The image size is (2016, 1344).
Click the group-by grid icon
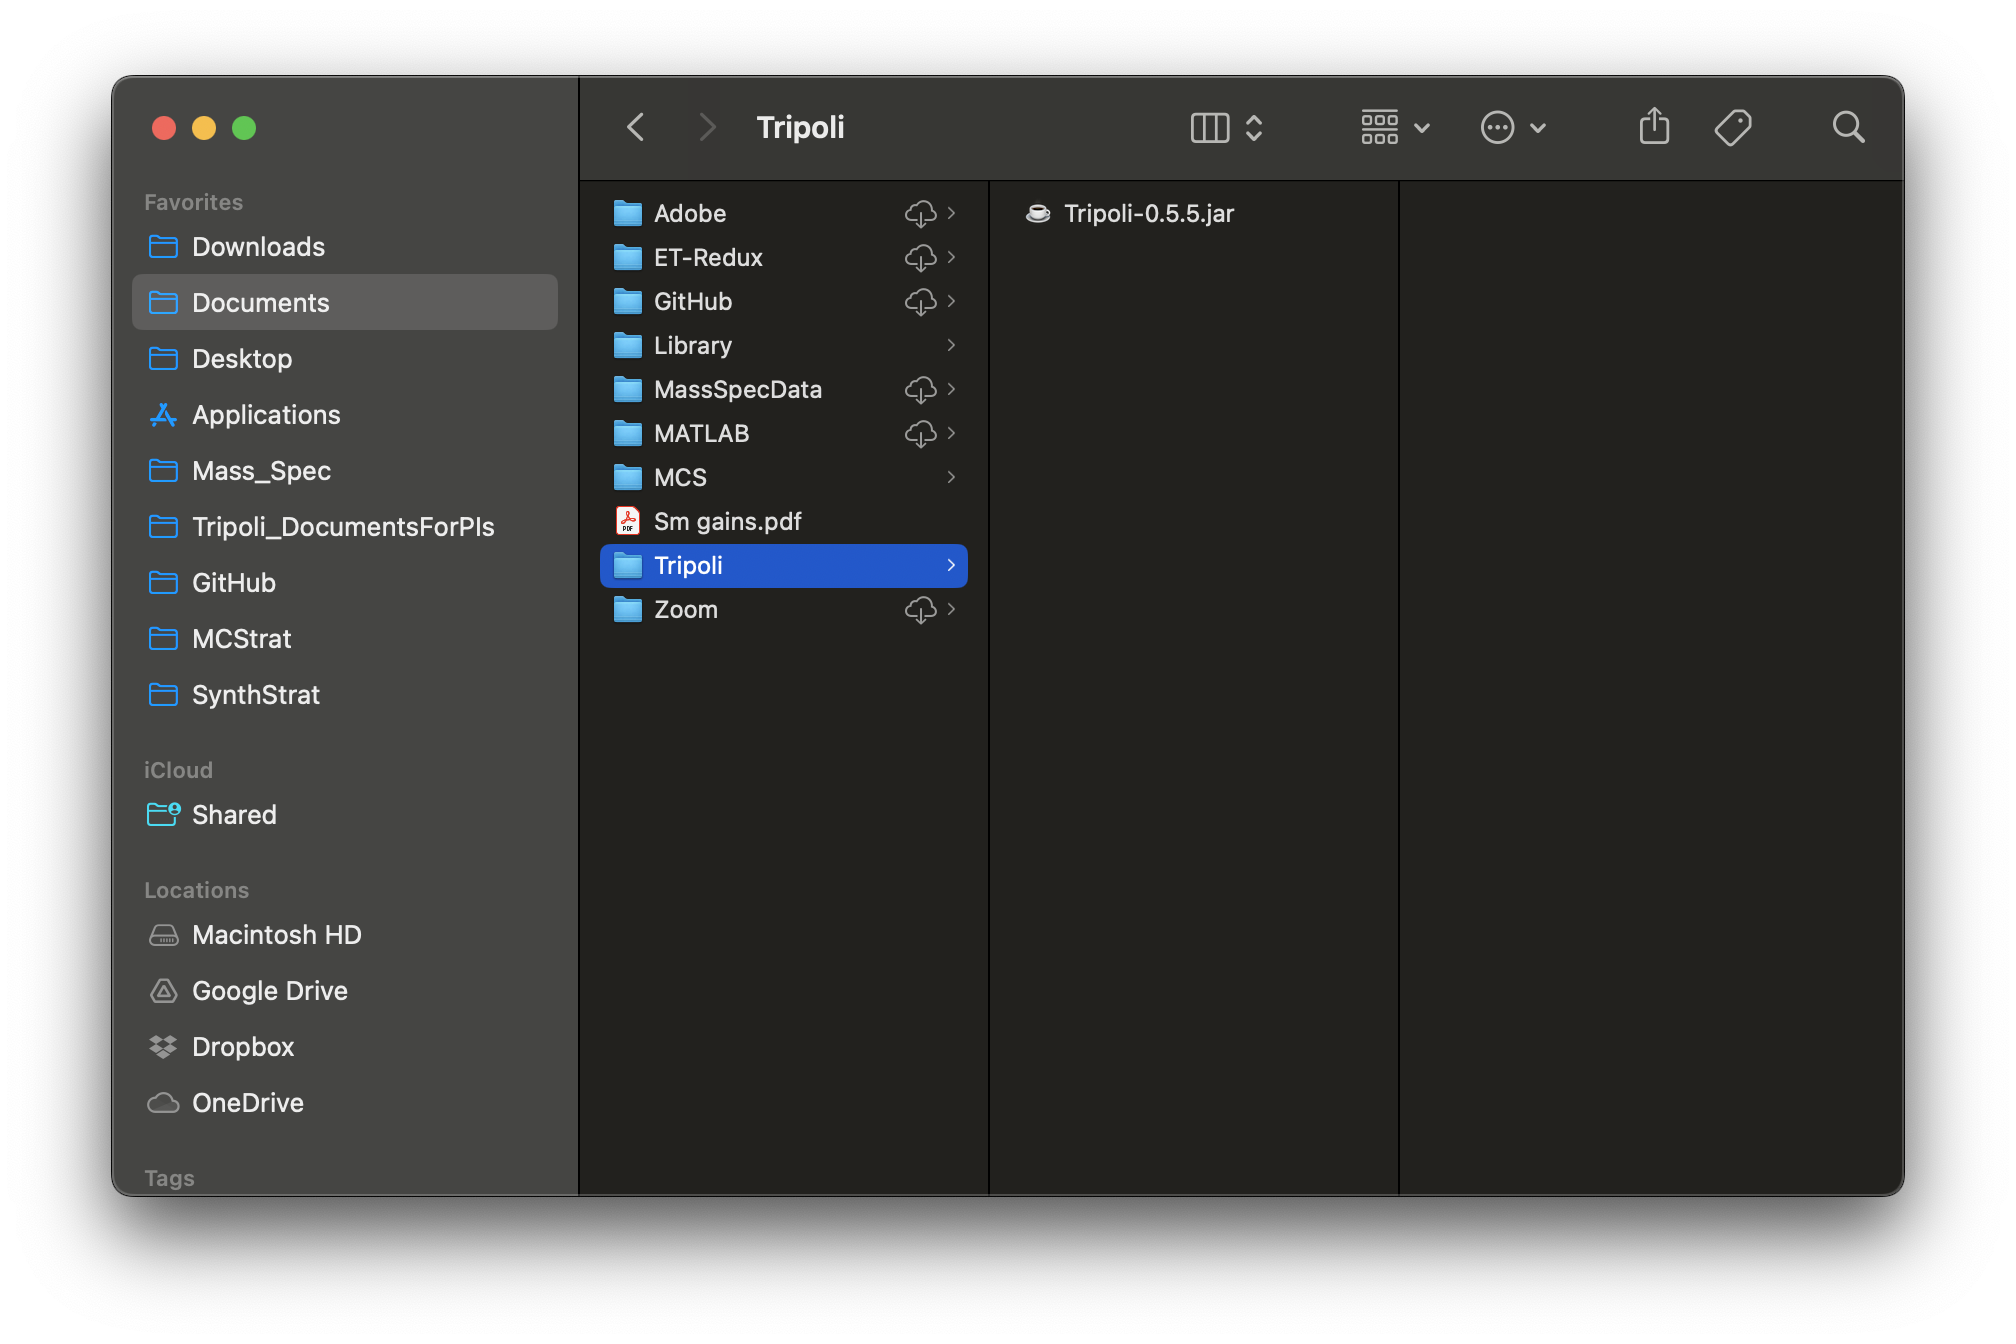1380,127
